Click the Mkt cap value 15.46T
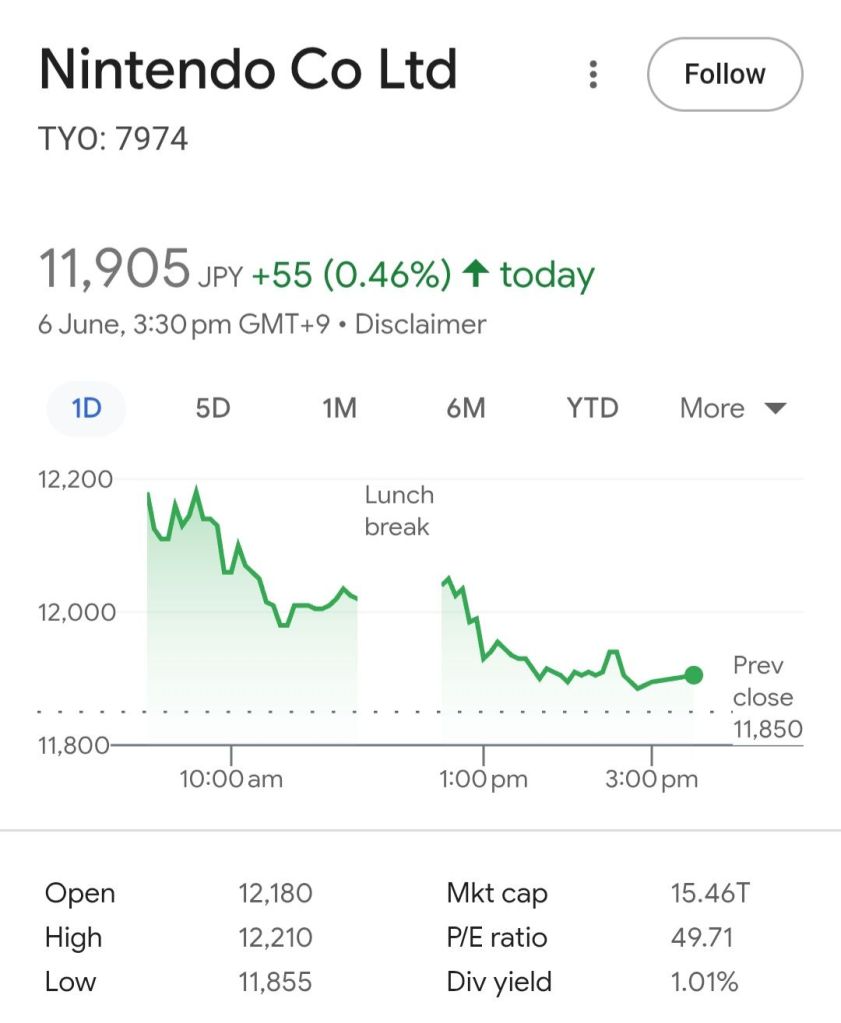Image resolution: width=841 pixels, height=1023 pixels. [703, 893]
